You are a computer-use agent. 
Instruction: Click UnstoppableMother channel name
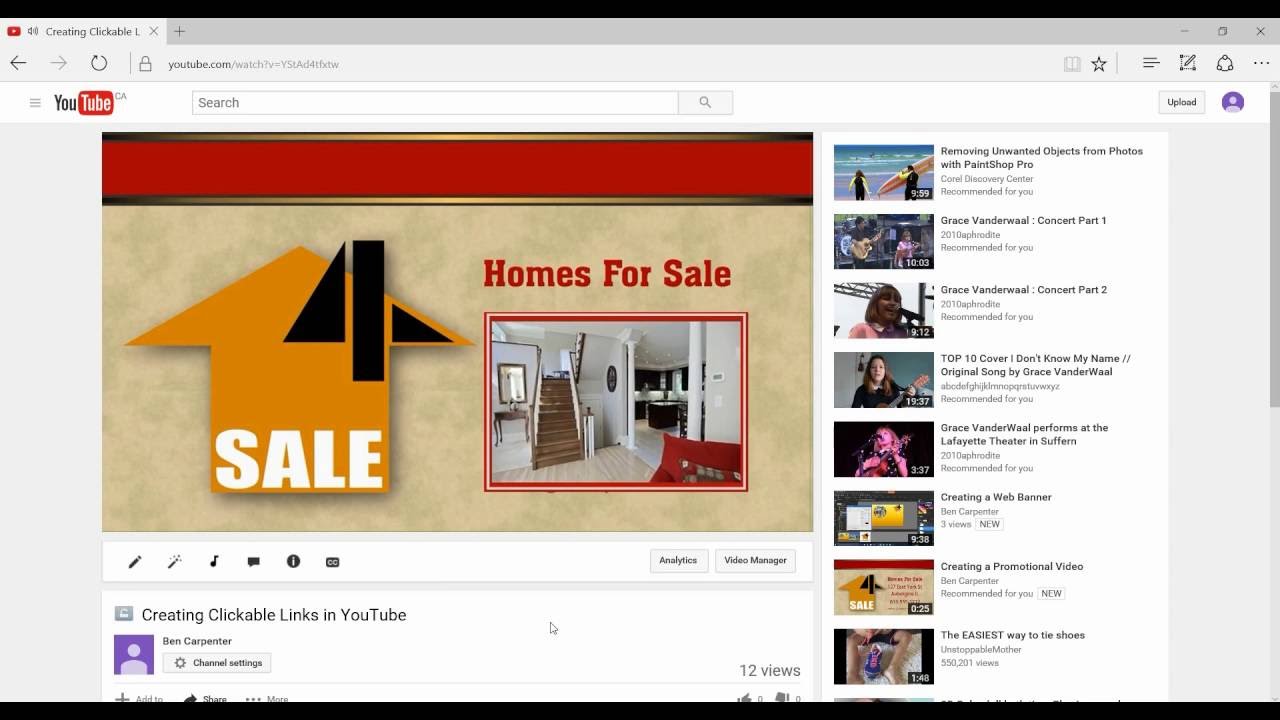pyautogui.click(x=981, y=649)
